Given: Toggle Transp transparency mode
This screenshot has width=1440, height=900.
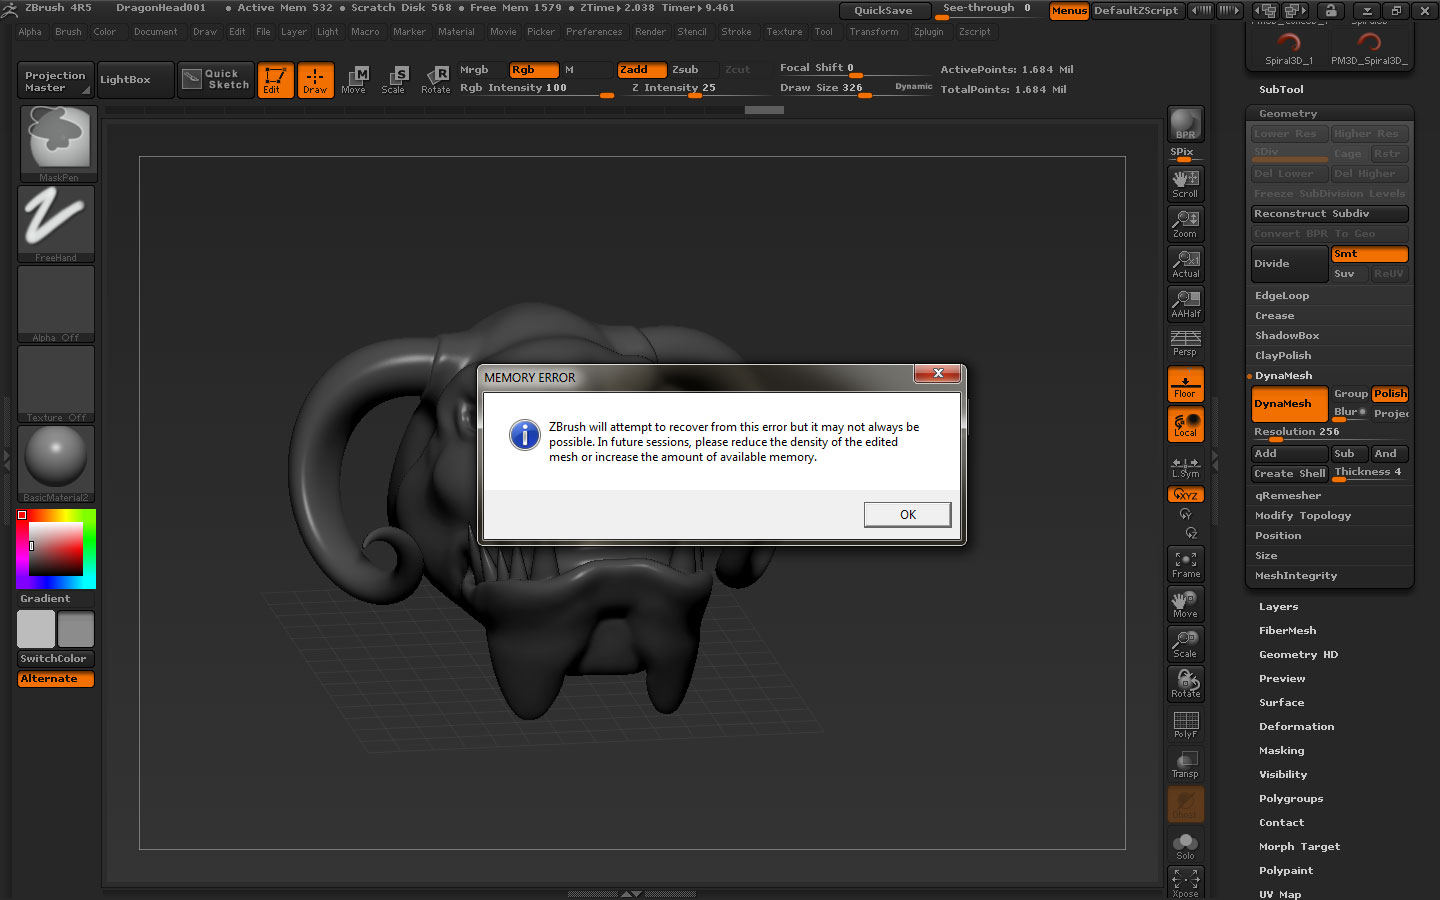Looking at the screenshot, I should pyautogui.click(x=1185, y=764).
